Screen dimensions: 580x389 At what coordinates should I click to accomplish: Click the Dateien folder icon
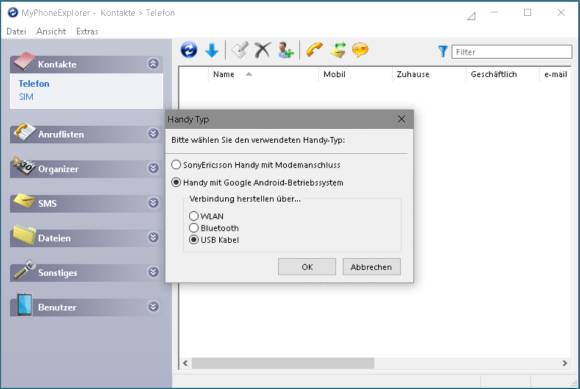[x=24, y=235]
